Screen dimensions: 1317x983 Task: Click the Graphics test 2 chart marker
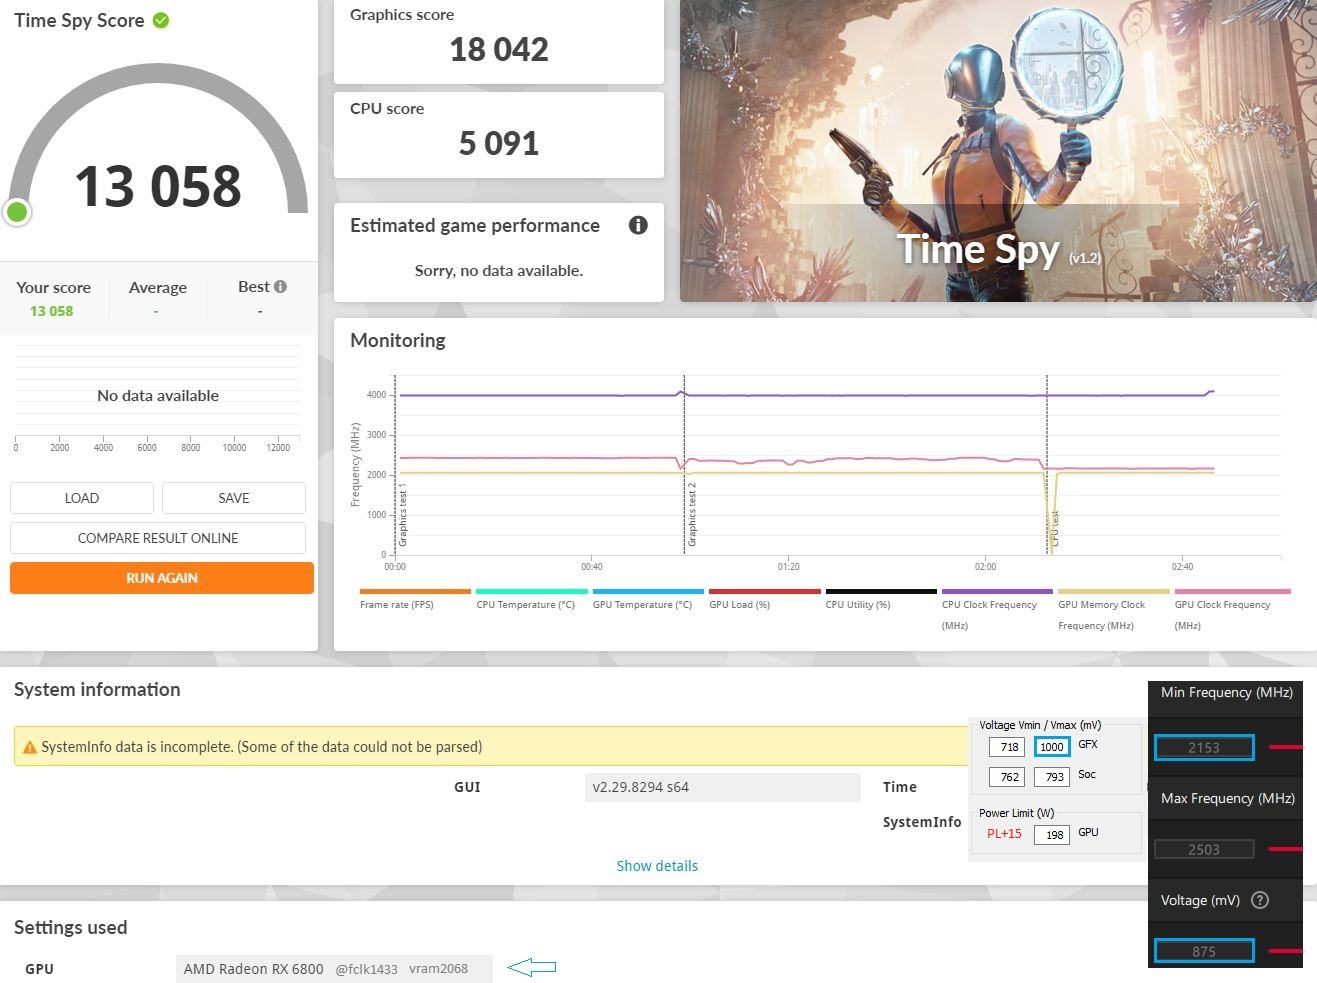(x=691, y=514)
